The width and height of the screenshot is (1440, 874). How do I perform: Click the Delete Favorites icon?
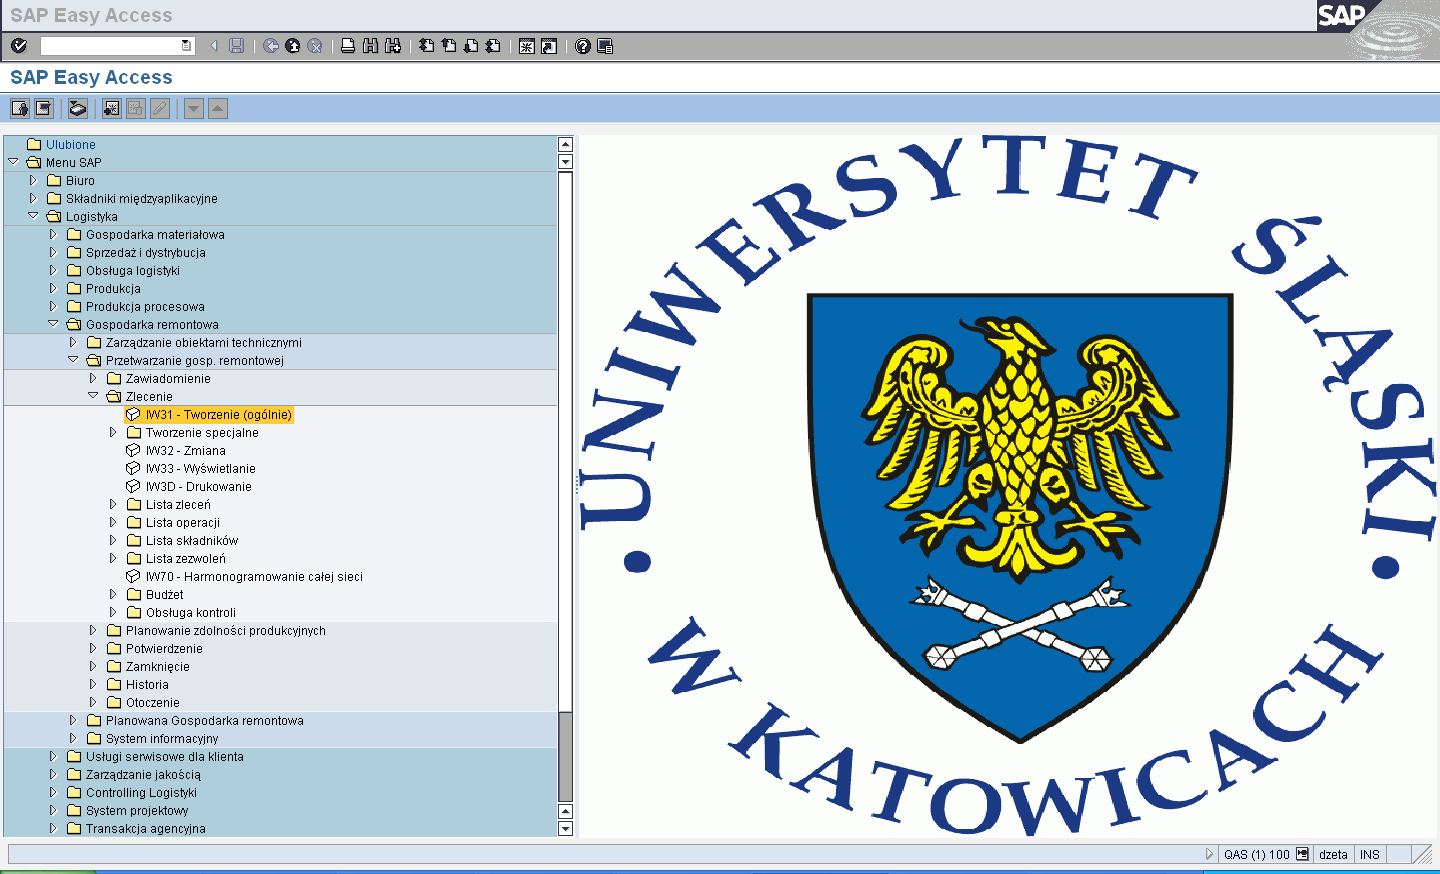pyautogui.click(x=136, y=108)
